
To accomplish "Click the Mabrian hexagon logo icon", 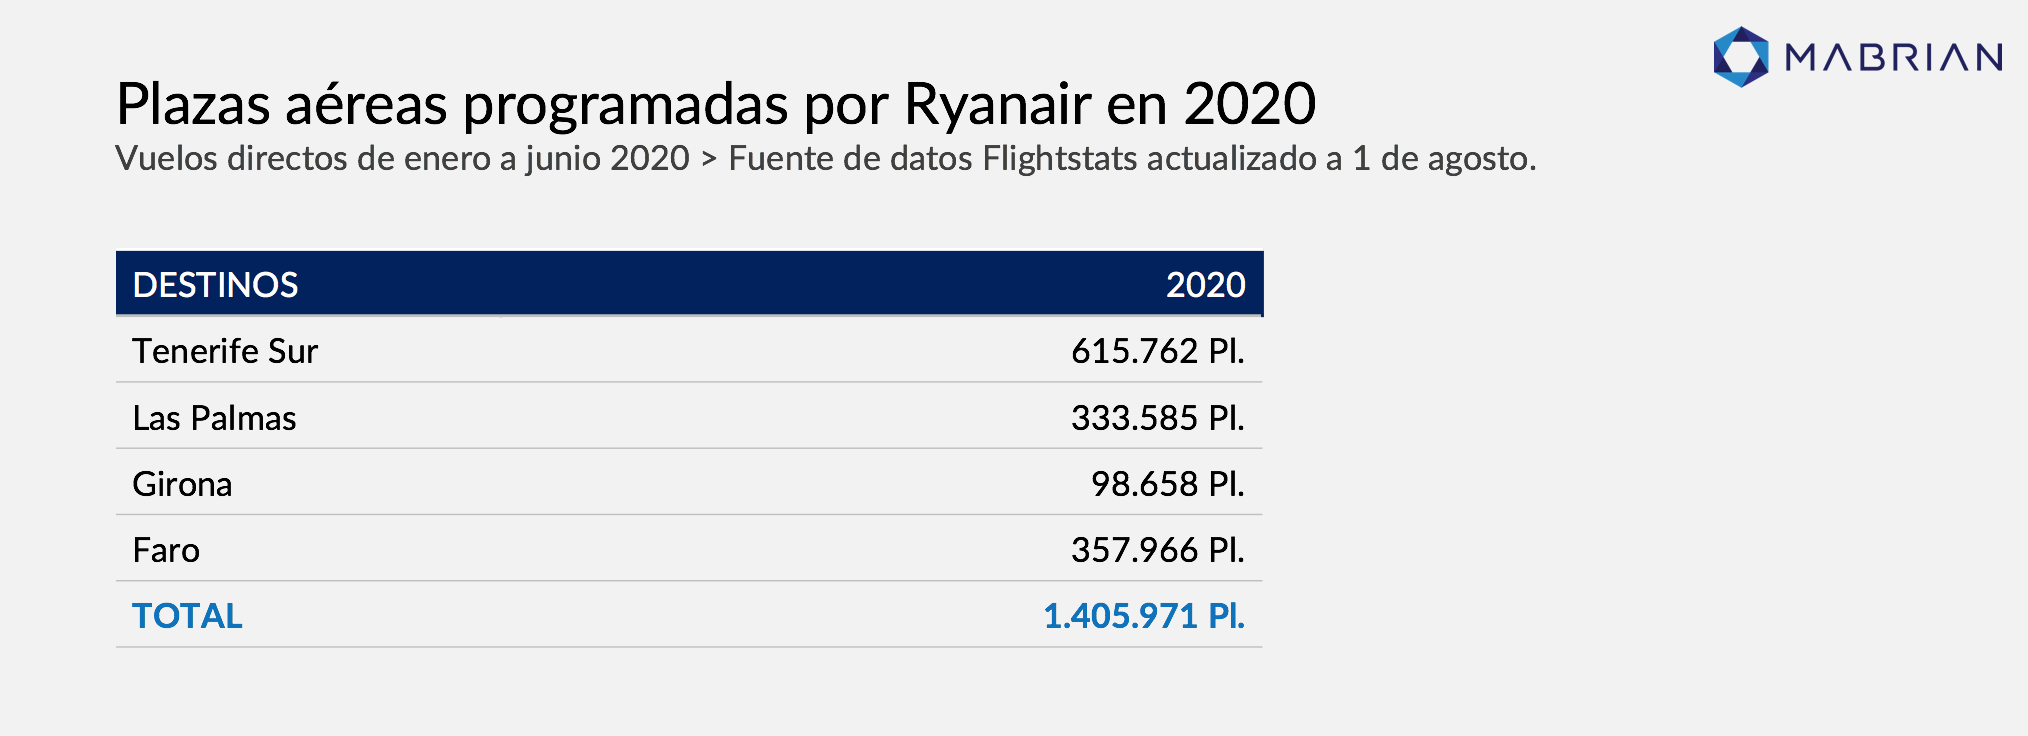I will (1741, 57).
